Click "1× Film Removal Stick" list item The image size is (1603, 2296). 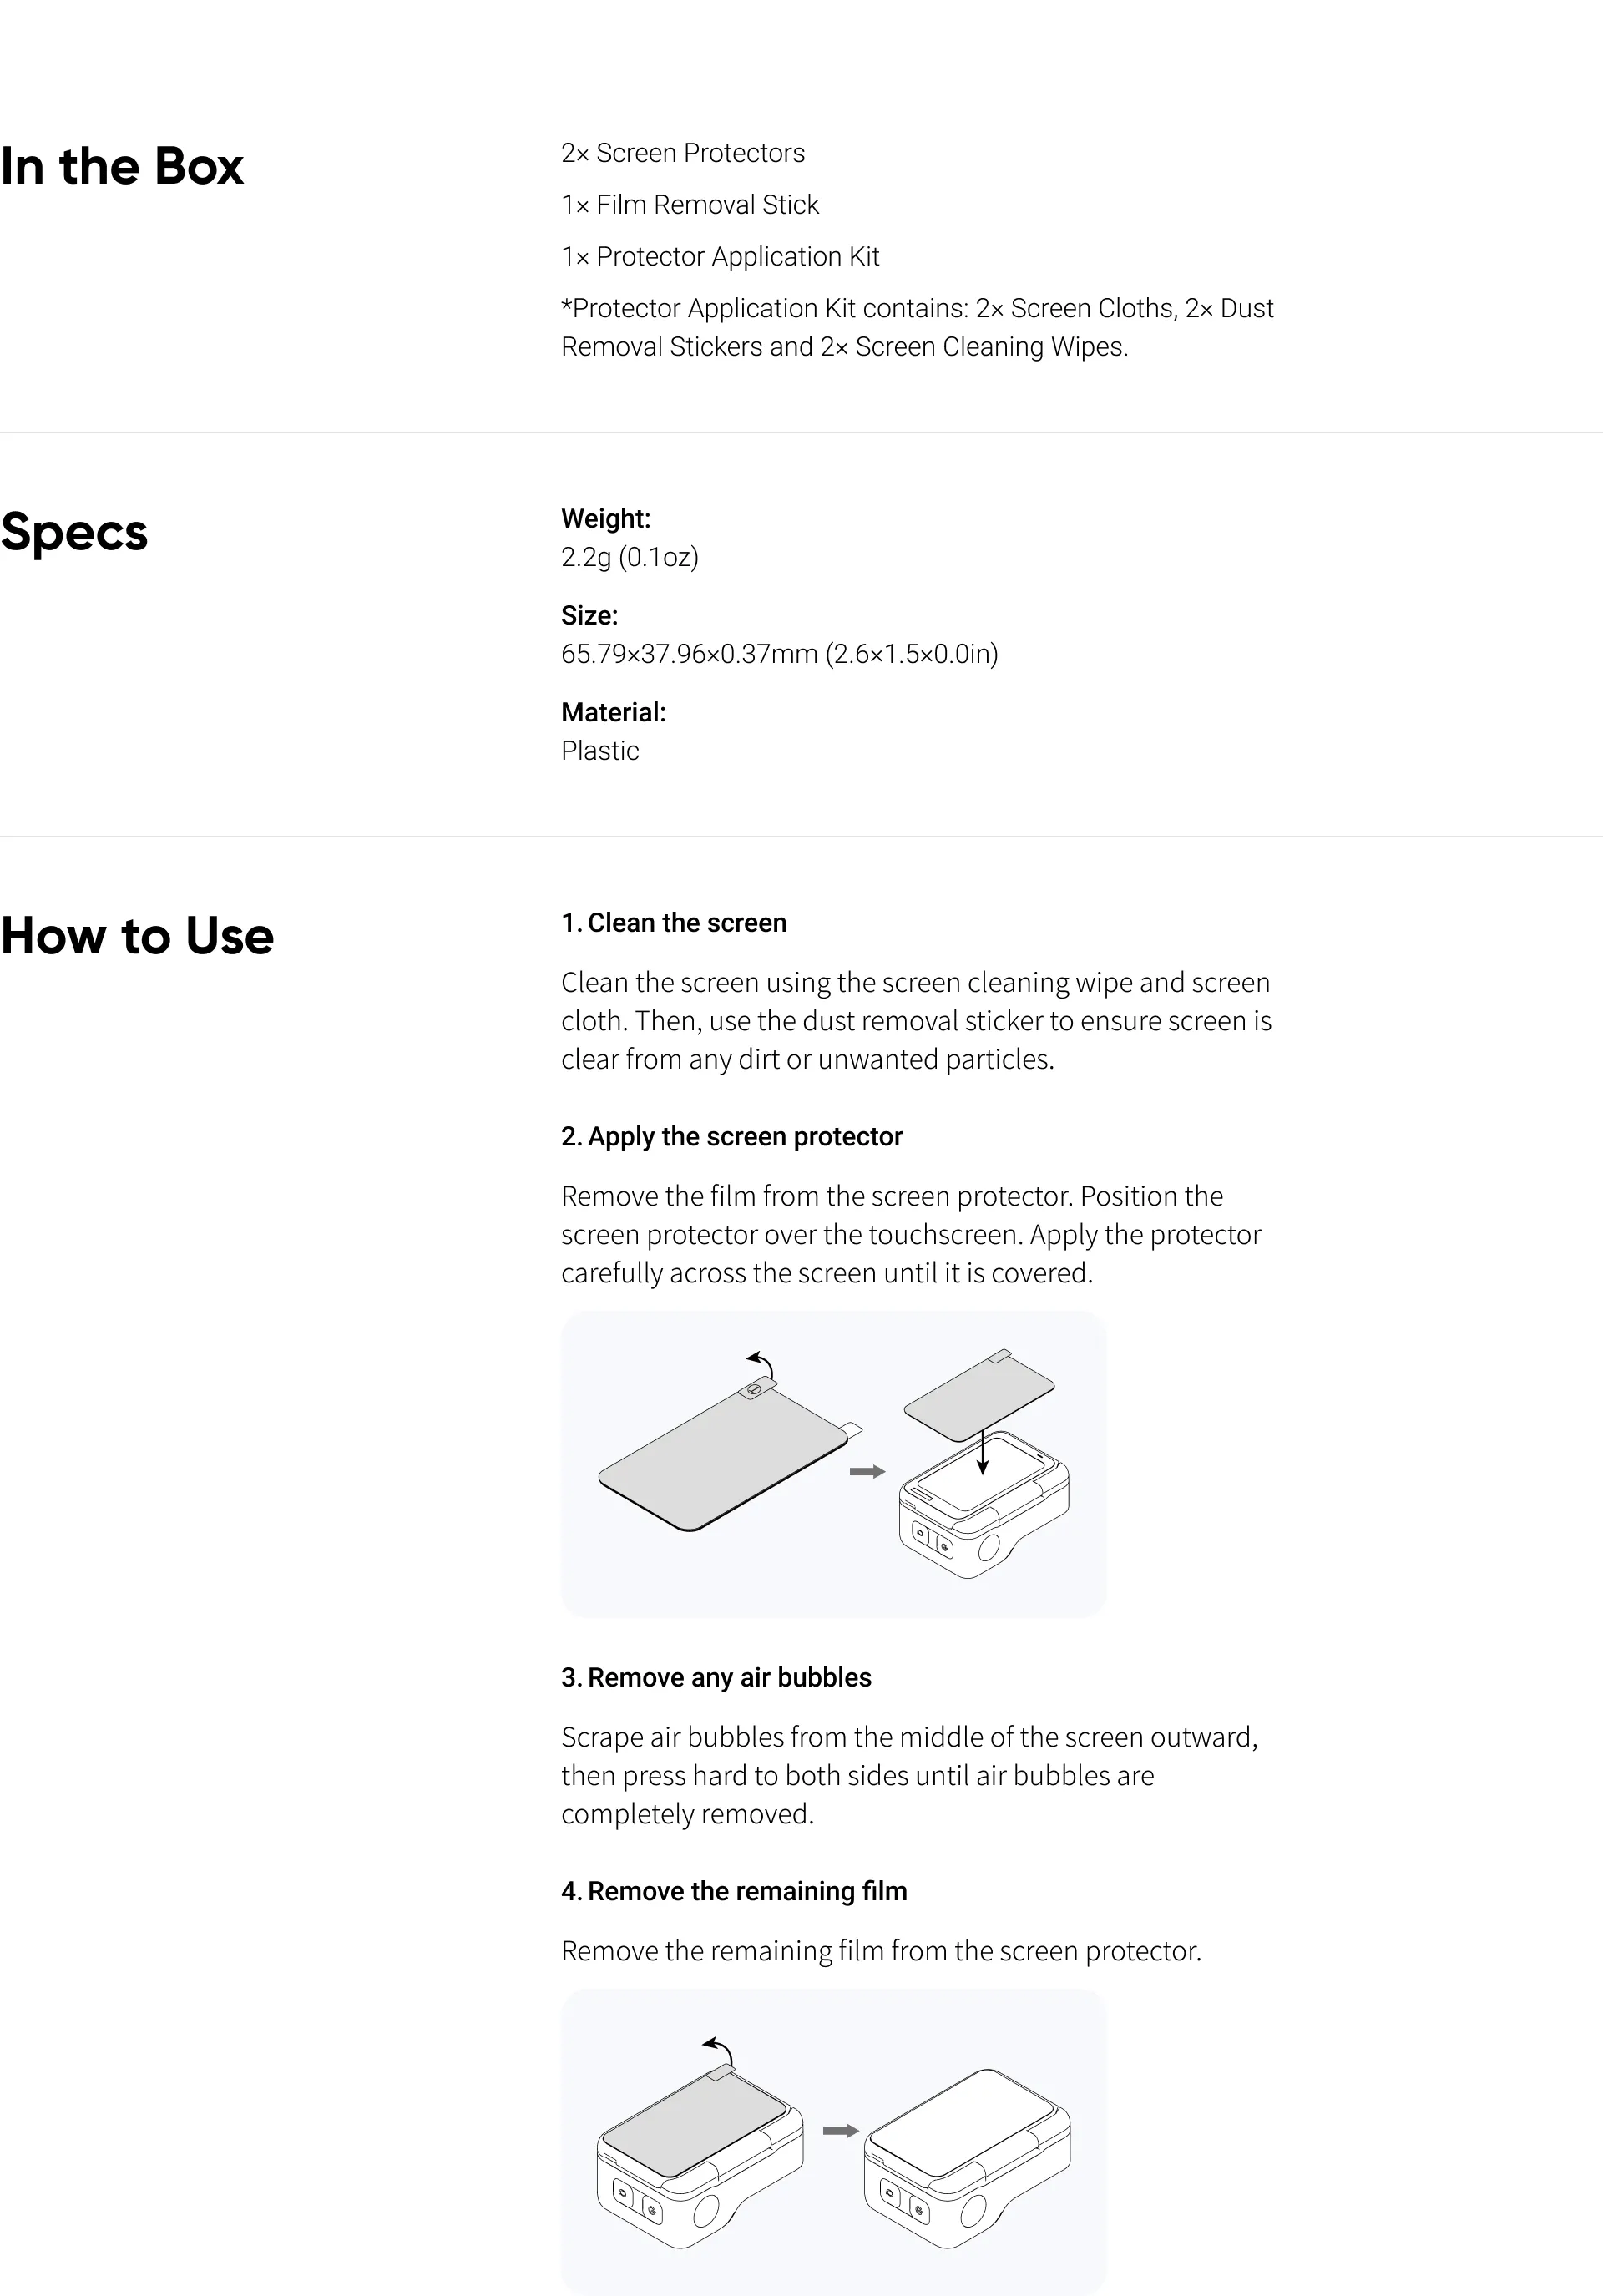pyautogui.click(x=690, y=205)
